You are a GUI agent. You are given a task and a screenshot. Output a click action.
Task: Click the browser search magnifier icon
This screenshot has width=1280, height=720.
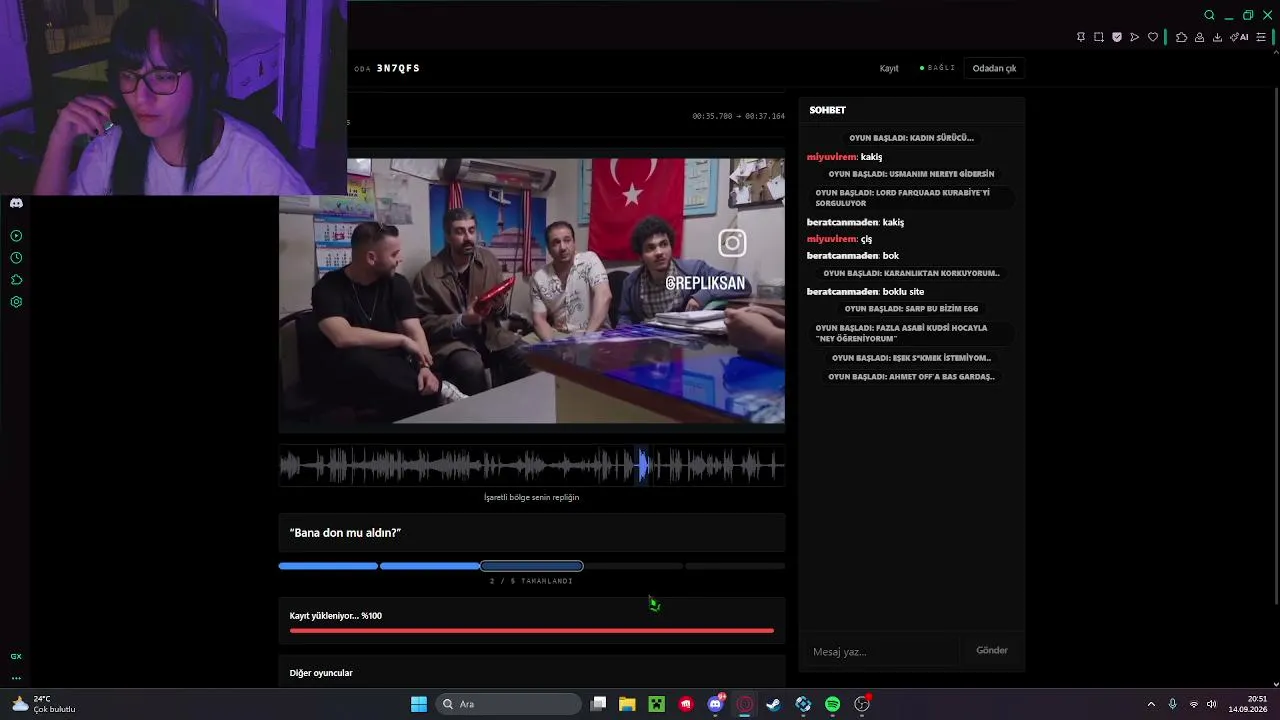1209,15
